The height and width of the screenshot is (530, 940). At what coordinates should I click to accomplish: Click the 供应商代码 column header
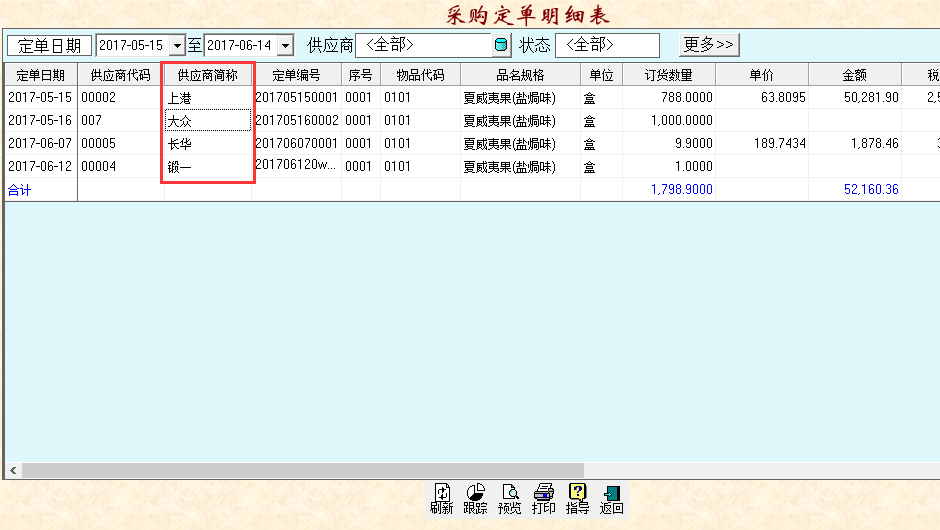click(120, 75)
